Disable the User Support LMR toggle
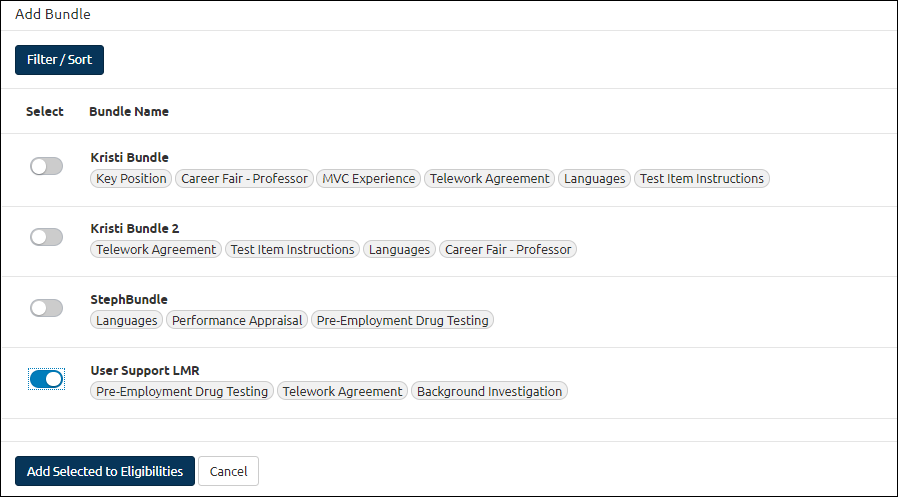898x497 pixels. click(46, 379)
